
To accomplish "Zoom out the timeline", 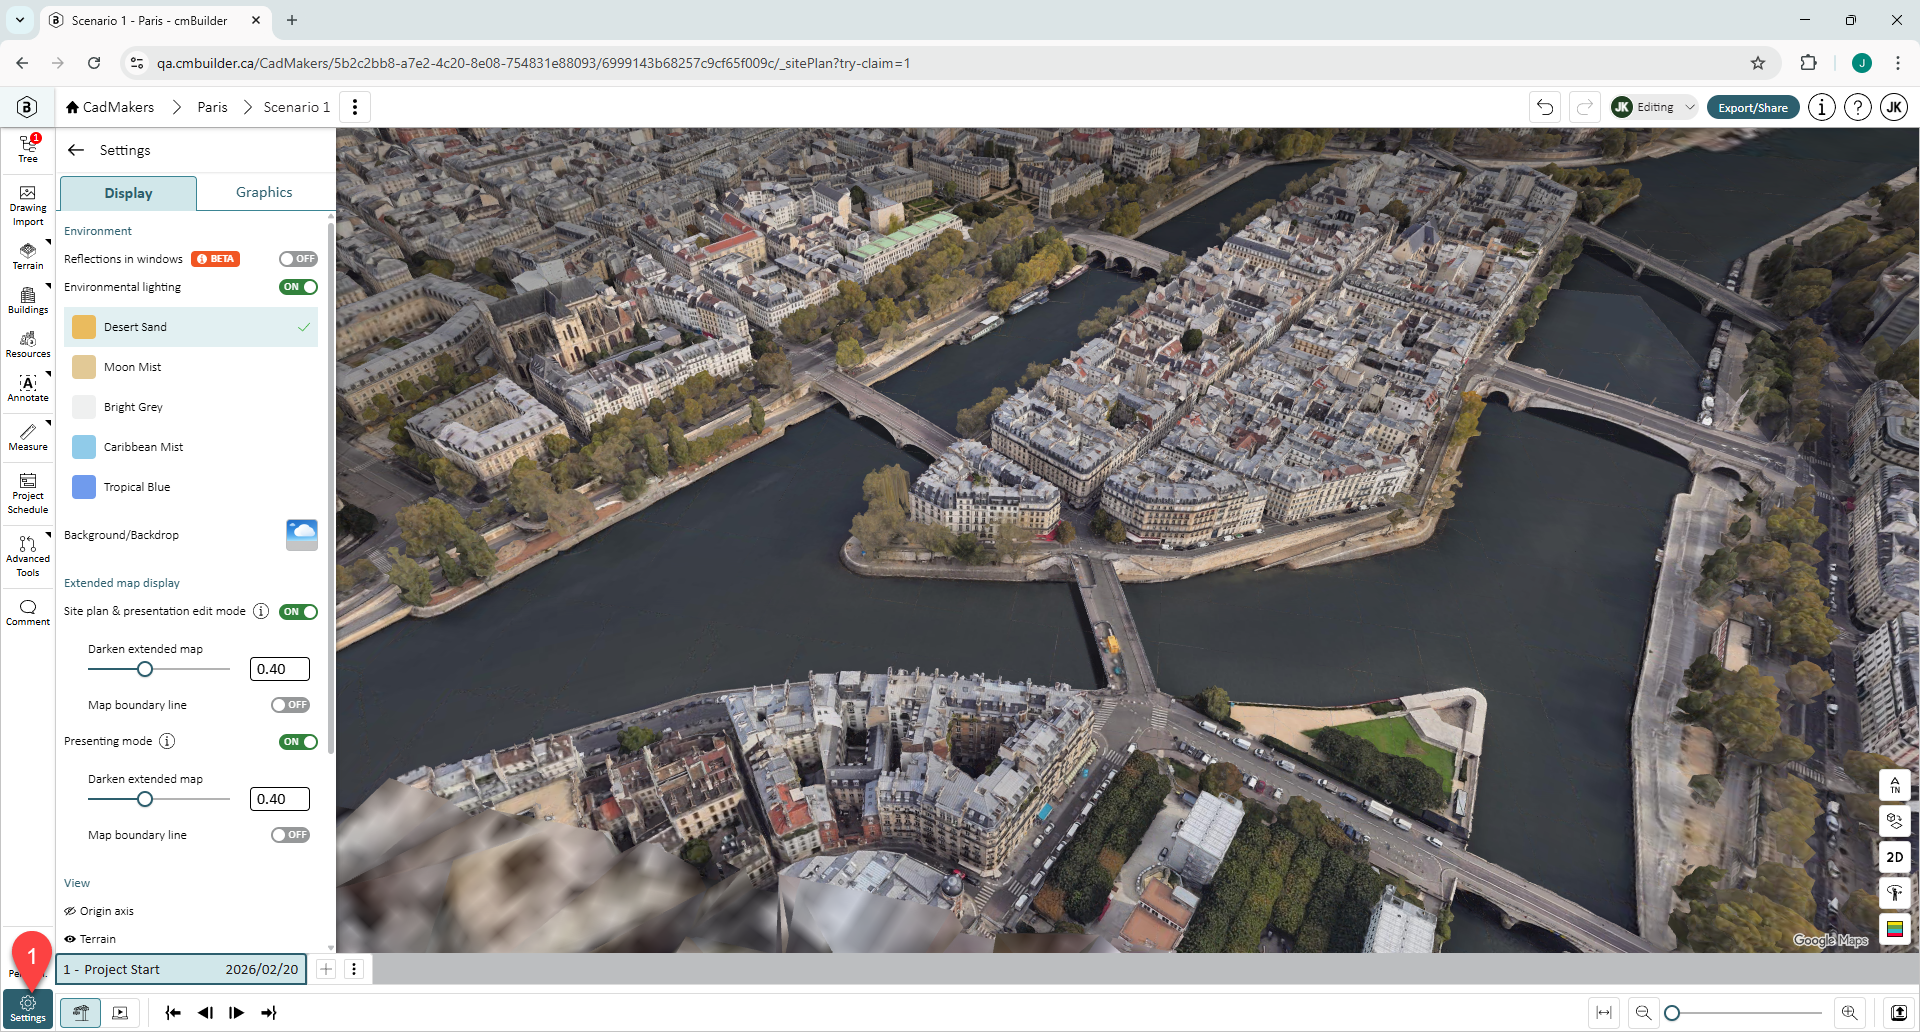I will [x=1643, y=1013].
